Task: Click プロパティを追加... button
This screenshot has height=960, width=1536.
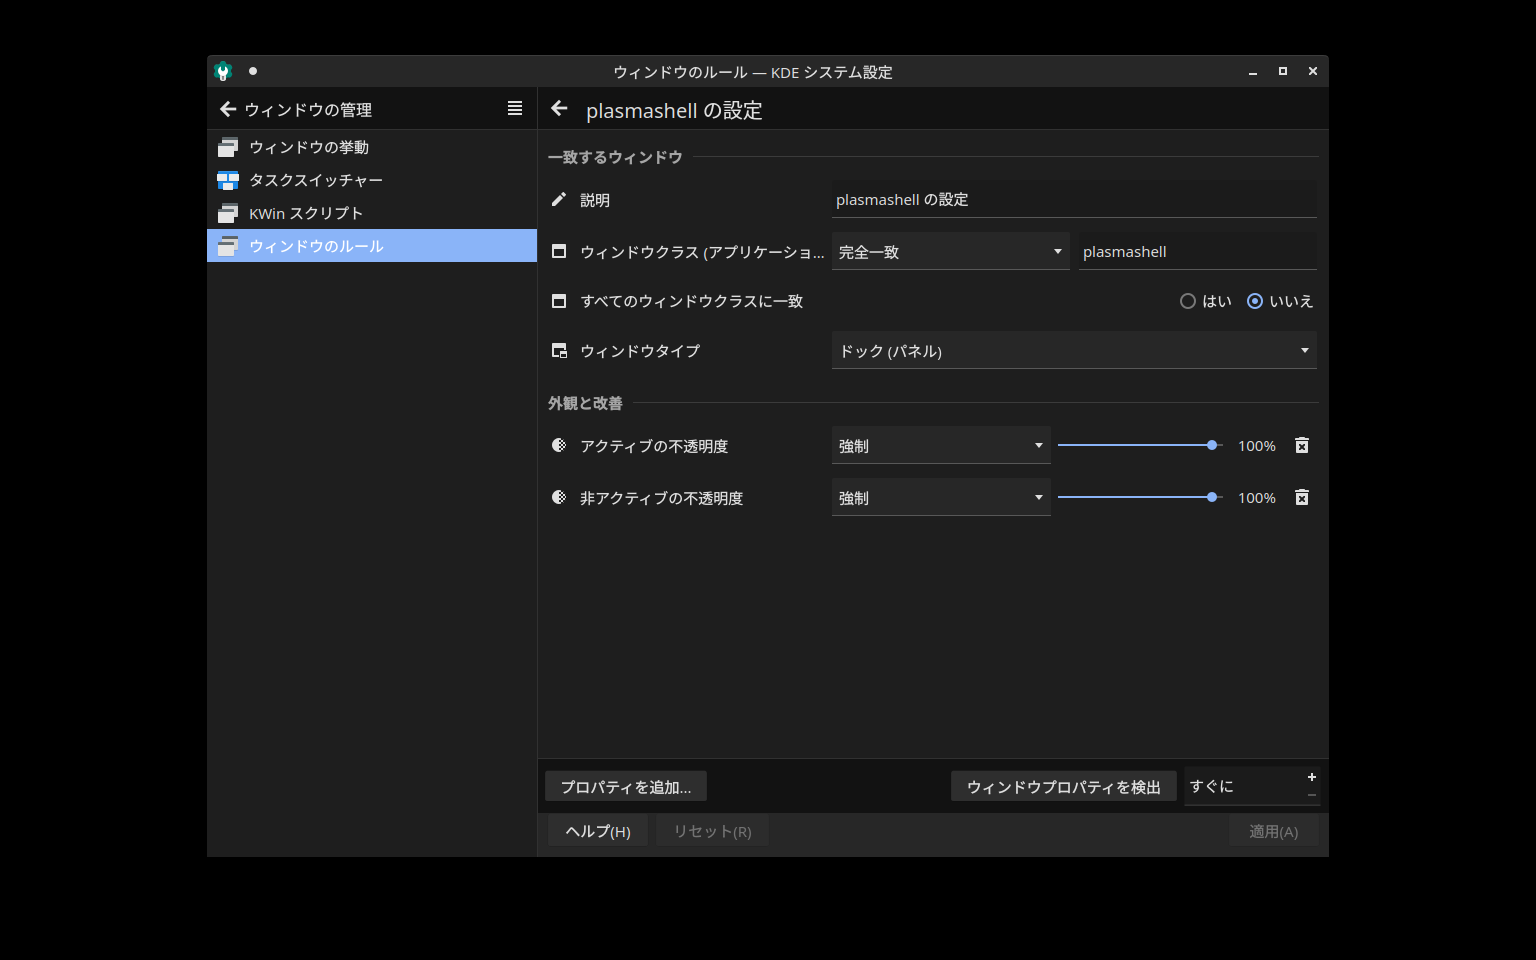Action: coord(626,786)
